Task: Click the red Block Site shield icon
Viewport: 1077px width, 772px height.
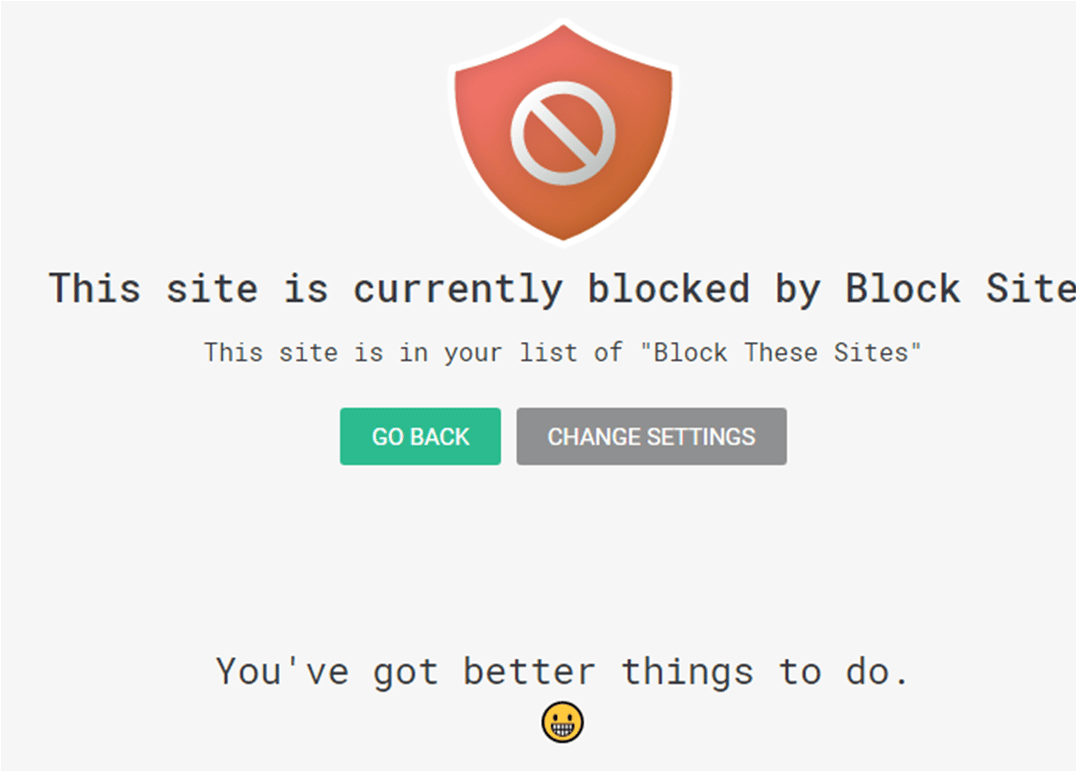Action: click(x=563, y=132)
